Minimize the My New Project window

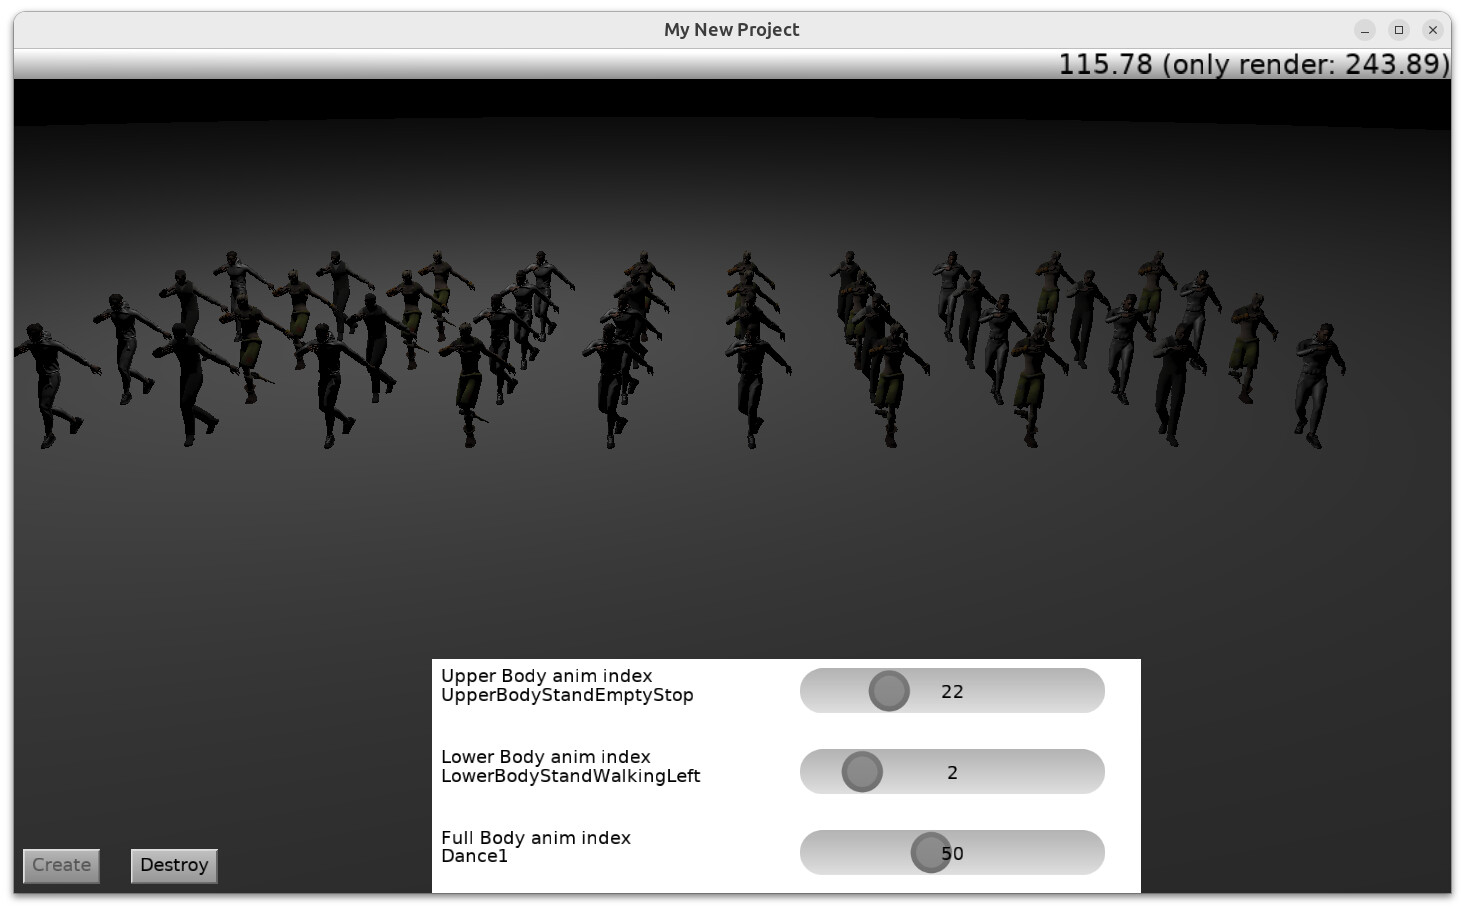coord(1365,30)
